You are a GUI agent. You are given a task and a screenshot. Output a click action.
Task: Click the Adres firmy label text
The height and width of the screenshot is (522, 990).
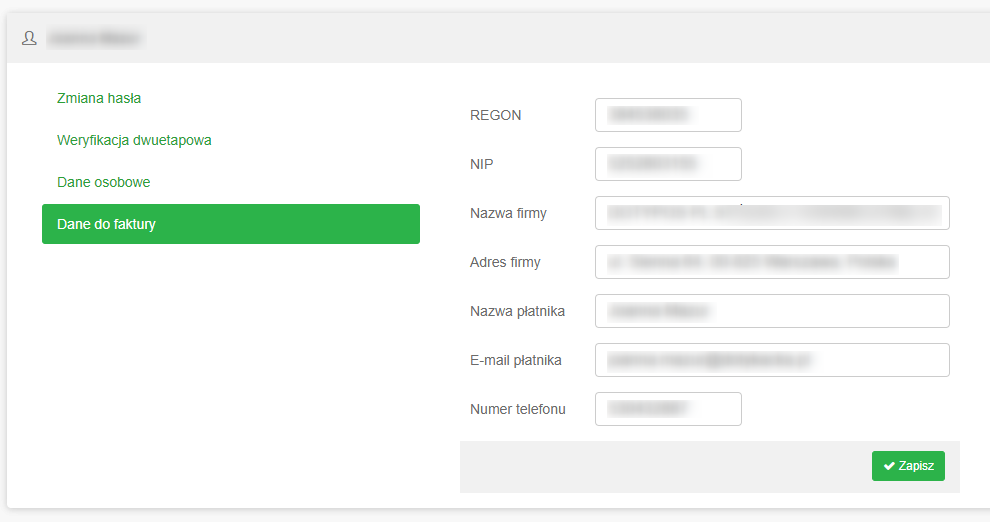(505, 262)
